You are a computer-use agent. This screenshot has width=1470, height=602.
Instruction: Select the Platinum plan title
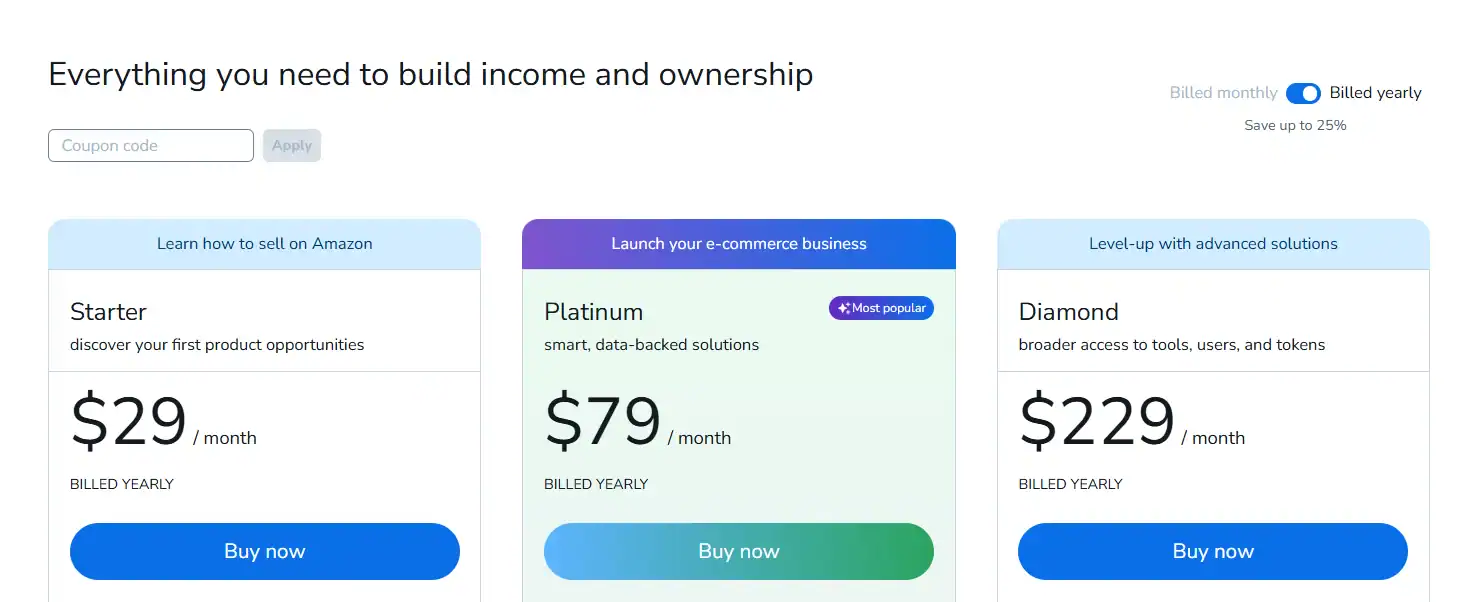click(593, 312)
